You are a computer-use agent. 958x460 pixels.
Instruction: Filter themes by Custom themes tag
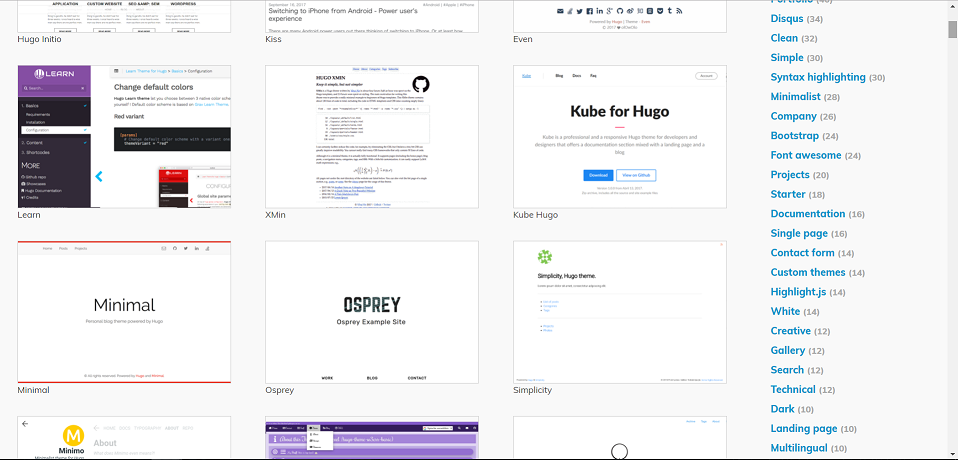click(x=808, y=272)
